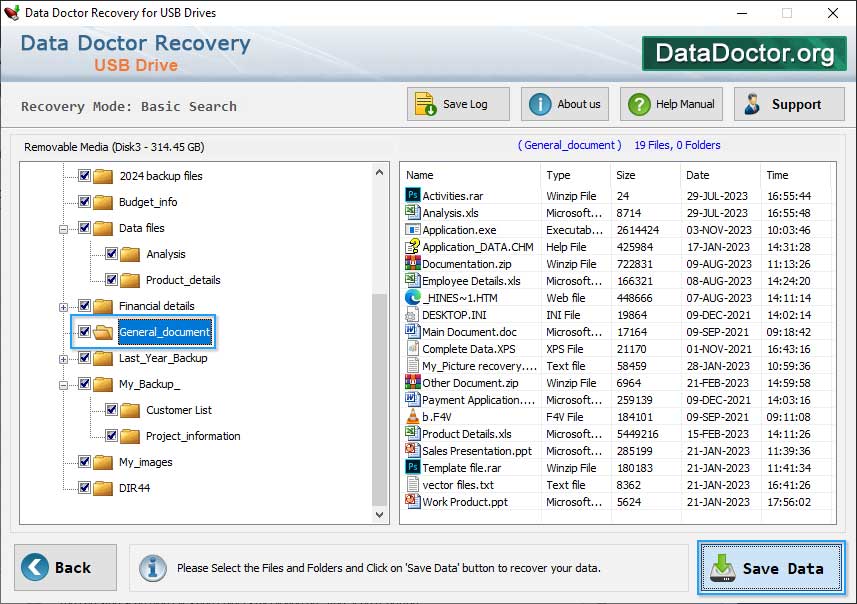The image size is (857, 604).
Task: Collapse the My_Backup_ tree node
Action: click(63, 385)
